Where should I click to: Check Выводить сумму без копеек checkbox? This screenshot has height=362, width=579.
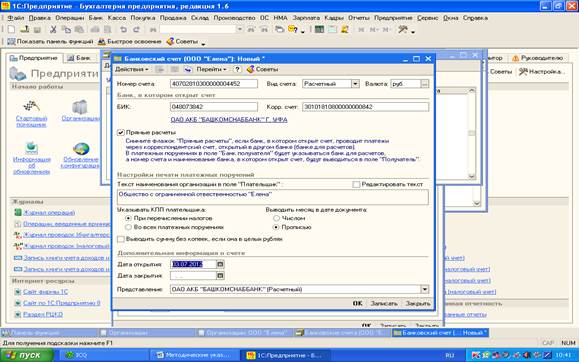click(121, 239)
